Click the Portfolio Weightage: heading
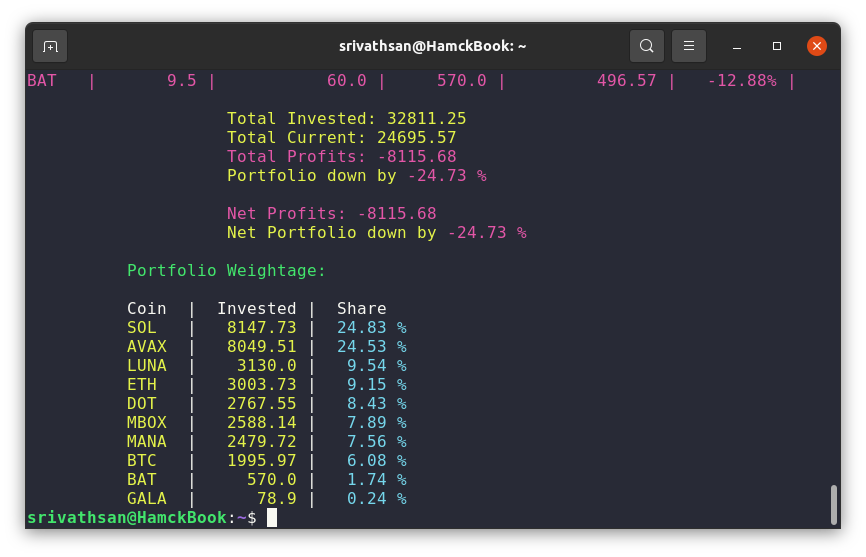The image size is (866, 557). [x=226, y=270]
